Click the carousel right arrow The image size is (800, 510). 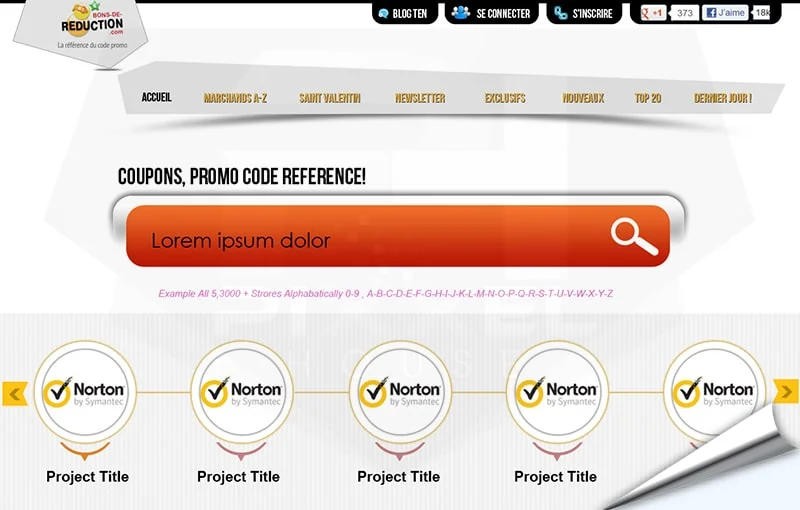pyautogui.click(x=786, y=391)
